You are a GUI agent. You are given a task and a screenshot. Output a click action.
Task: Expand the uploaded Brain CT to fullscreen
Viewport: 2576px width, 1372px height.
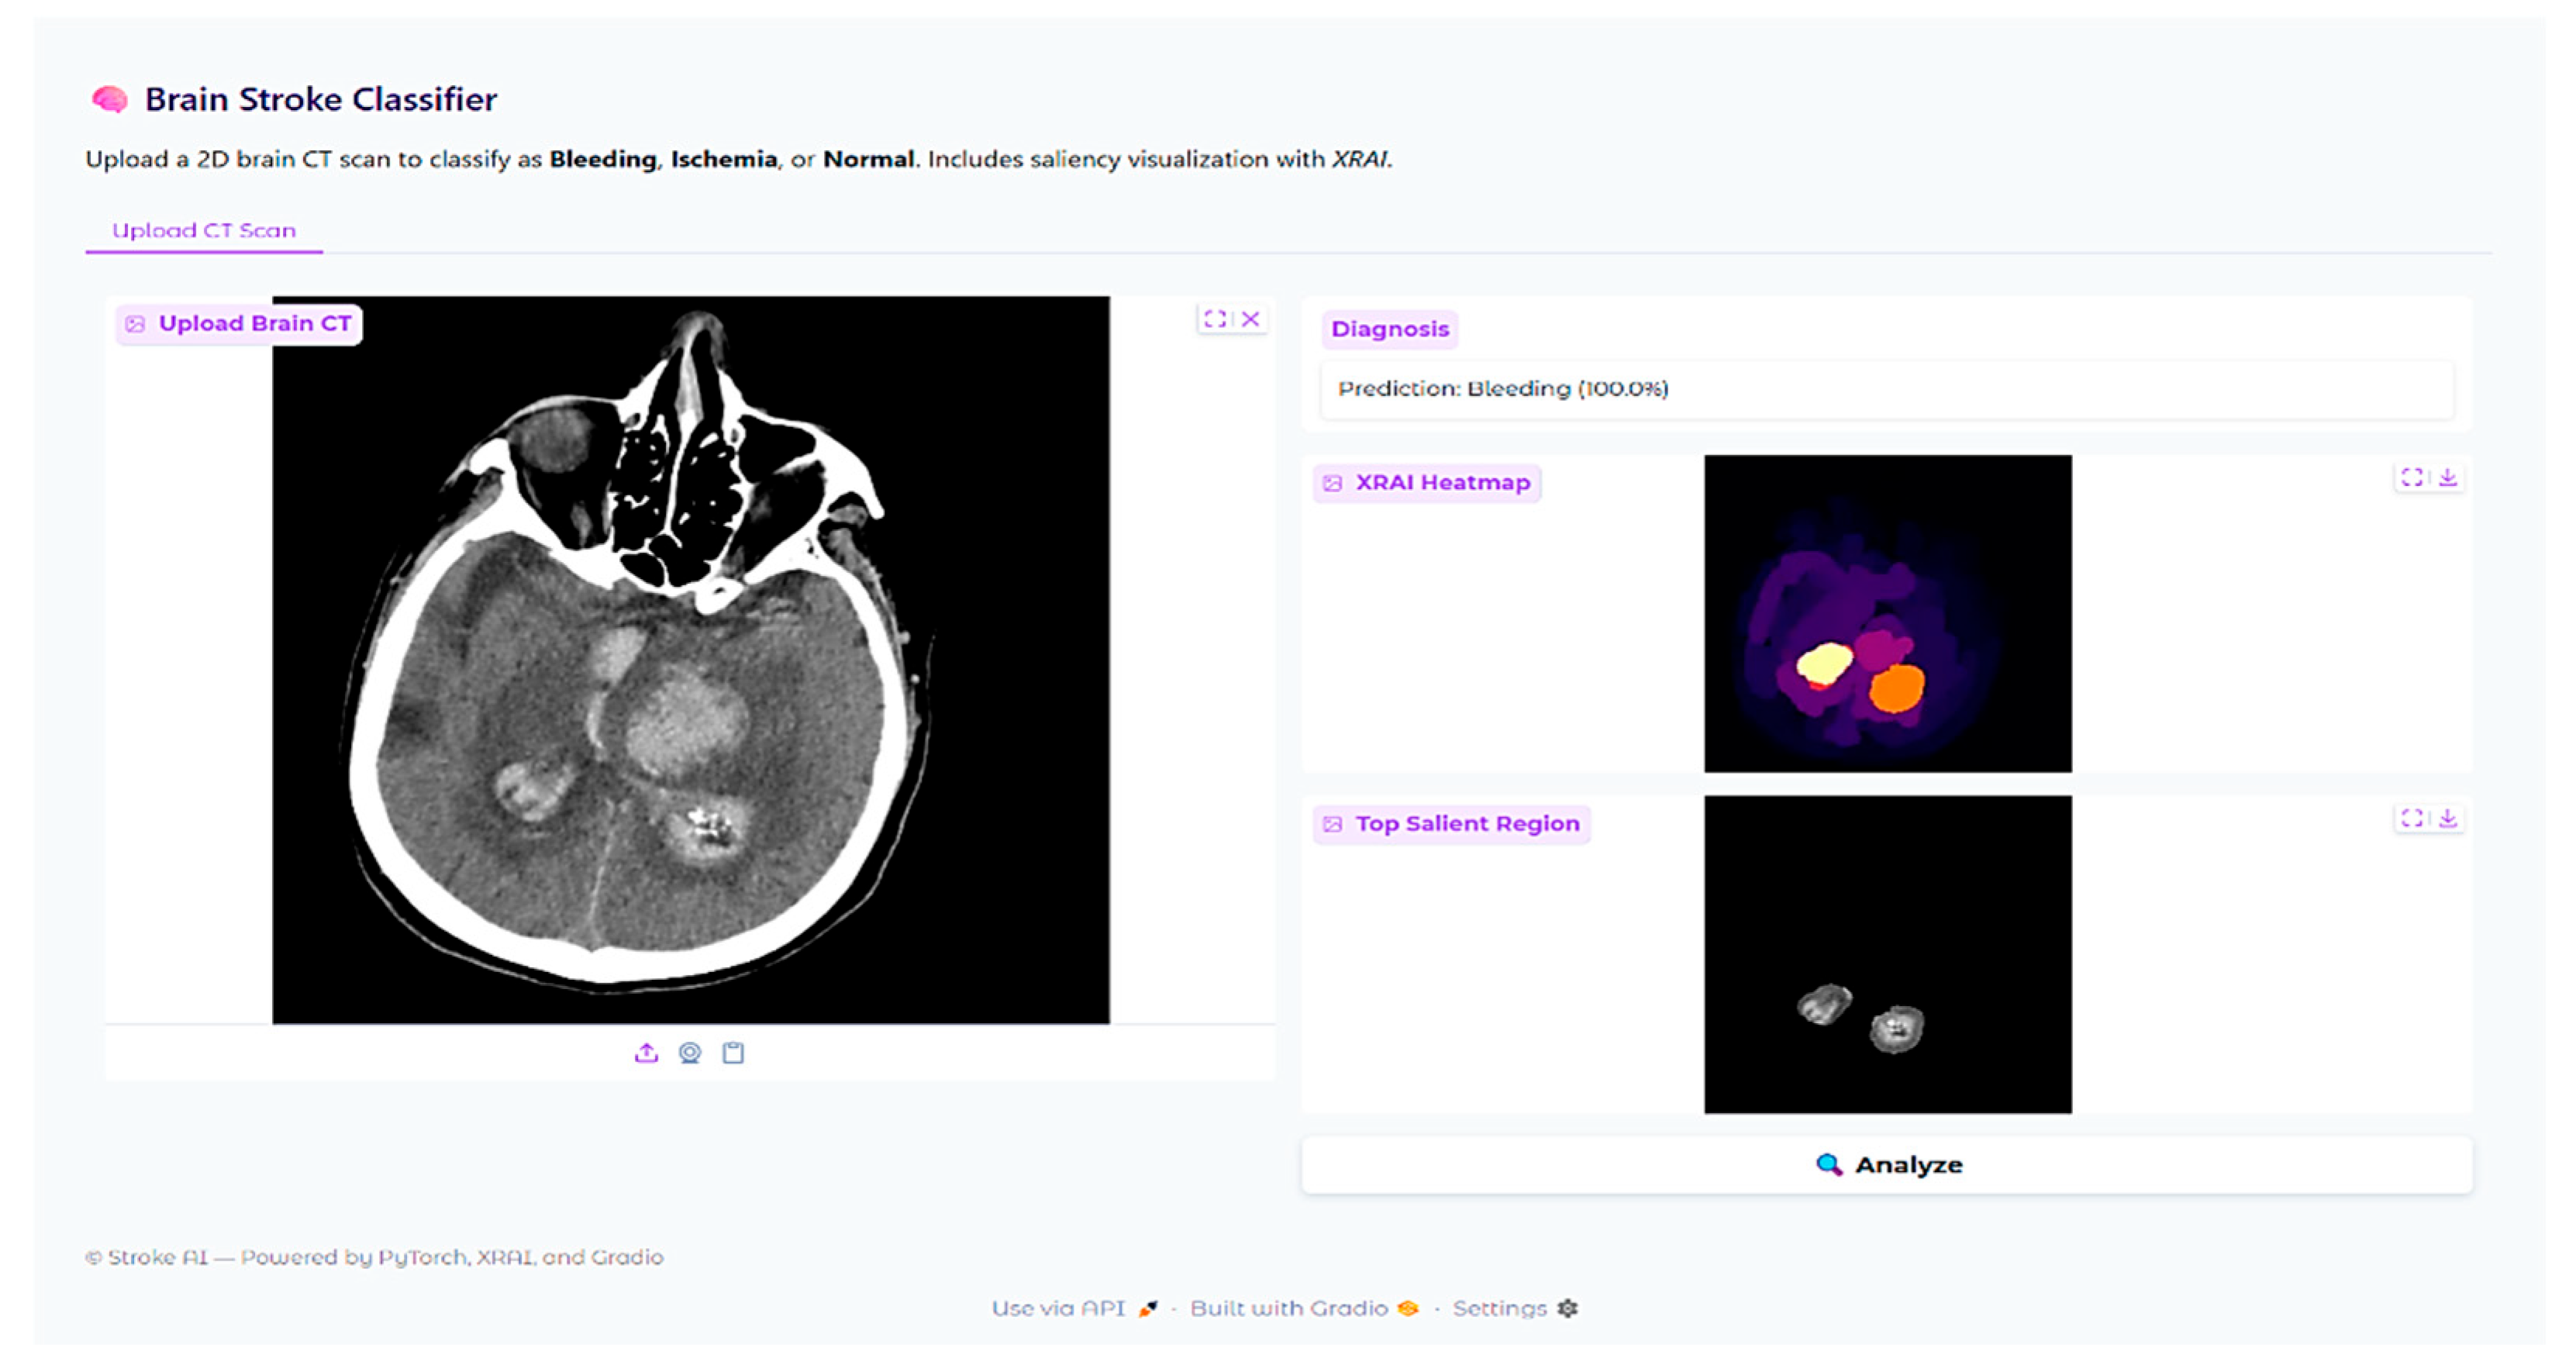point(1214,319)
